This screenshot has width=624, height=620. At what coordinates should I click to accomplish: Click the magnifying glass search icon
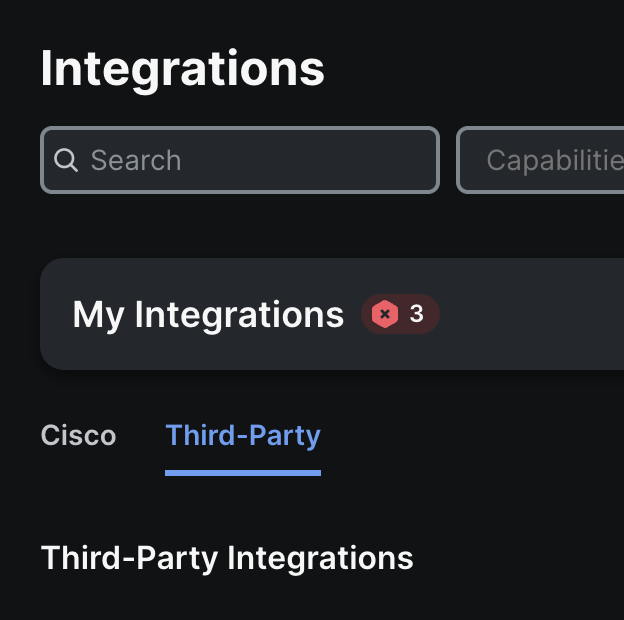click(66, 160)
